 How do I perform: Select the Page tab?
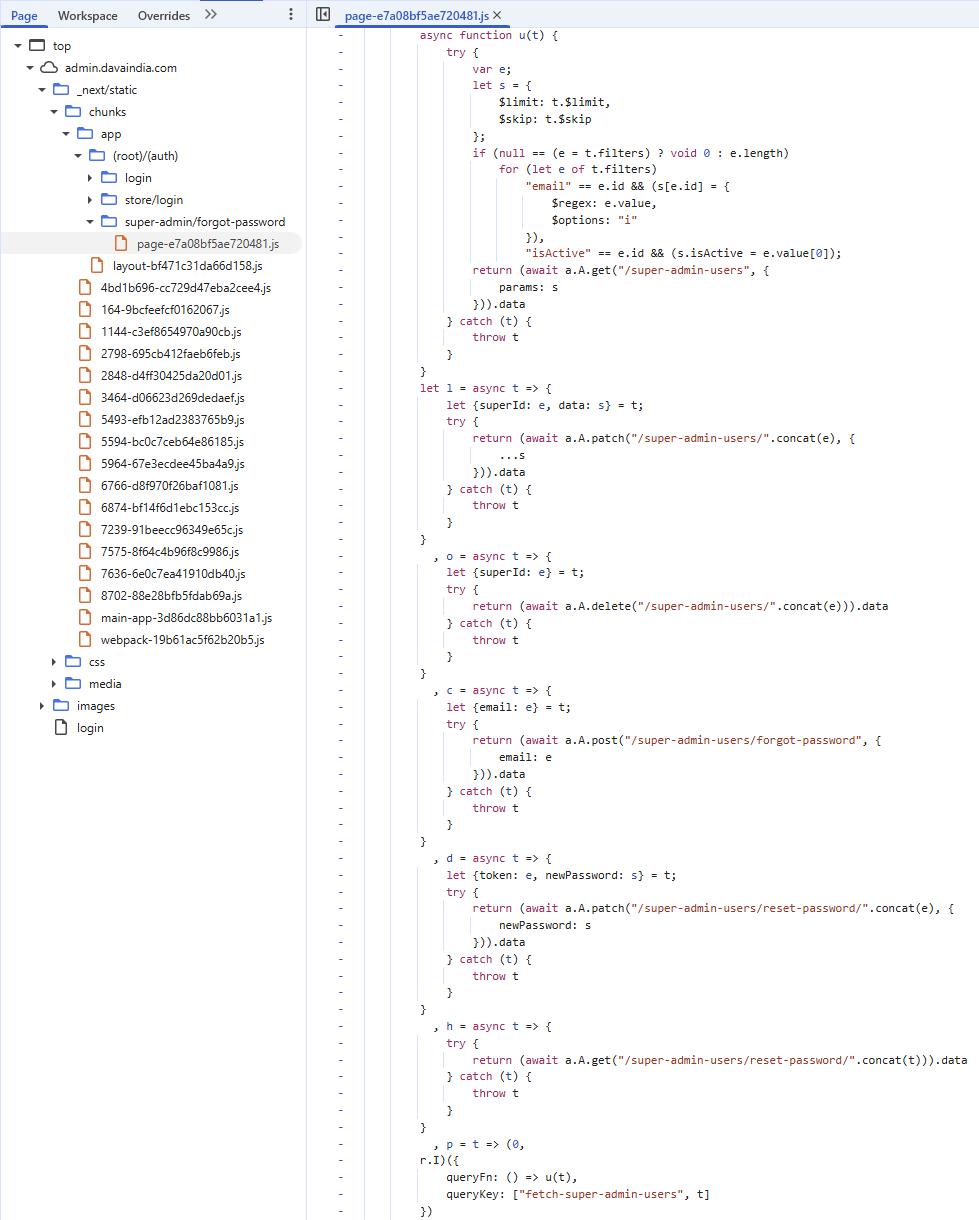click(x=24, y=16)
